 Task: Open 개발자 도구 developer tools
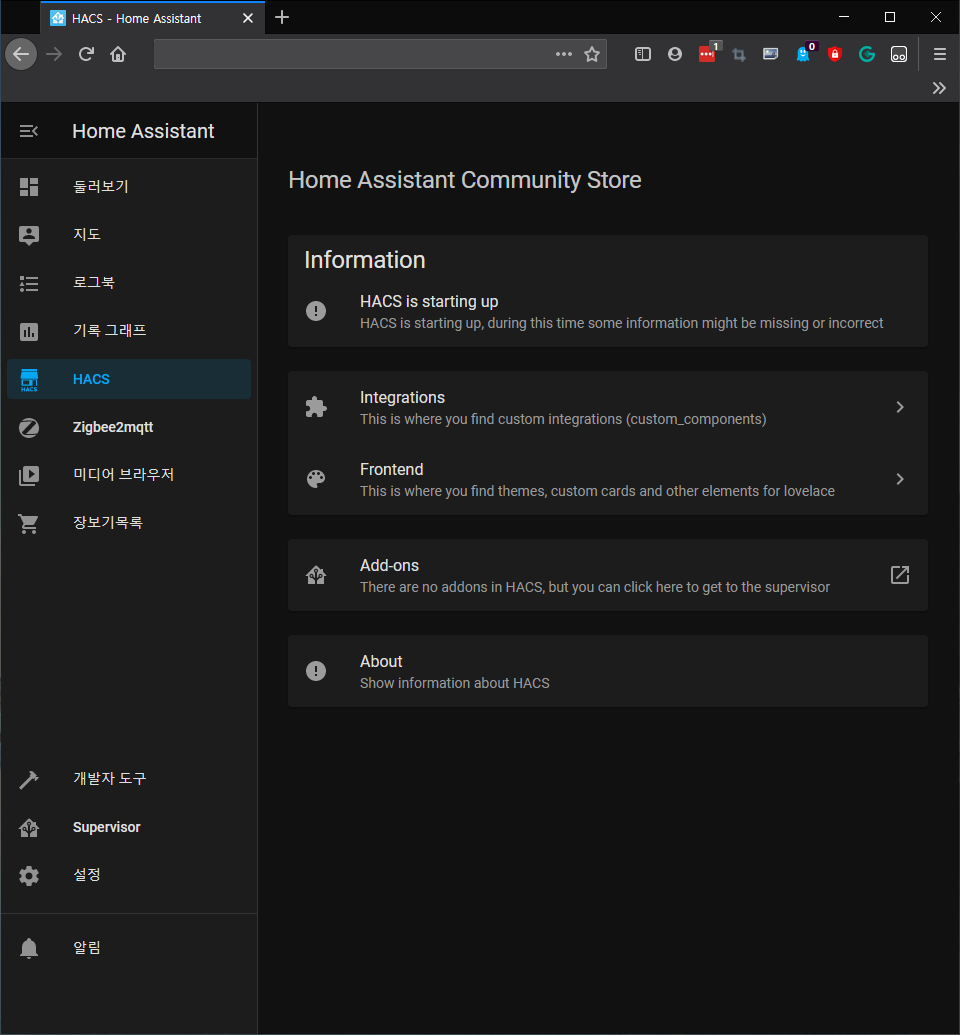click(129, 779)
